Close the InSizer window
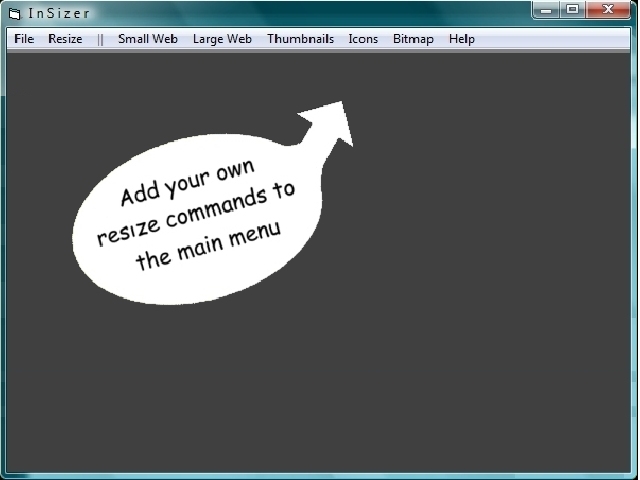Screen dimensions: 640x480 point(608,10)
